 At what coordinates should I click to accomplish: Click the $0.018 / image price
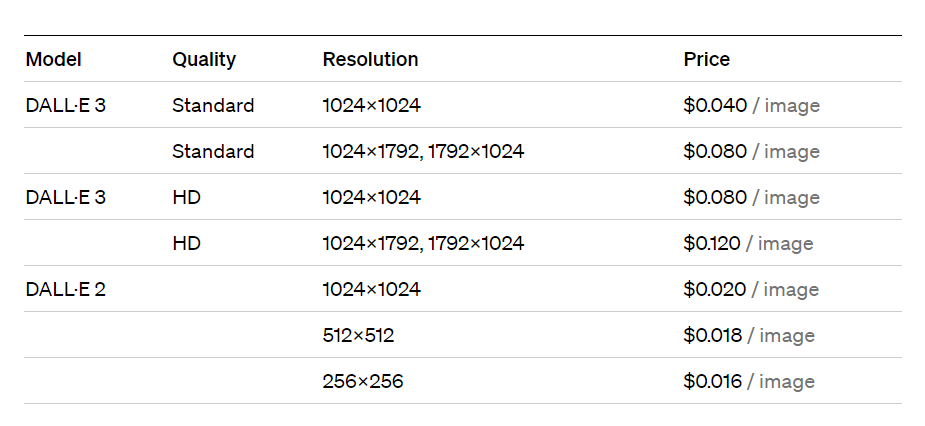tap(749, 335)
